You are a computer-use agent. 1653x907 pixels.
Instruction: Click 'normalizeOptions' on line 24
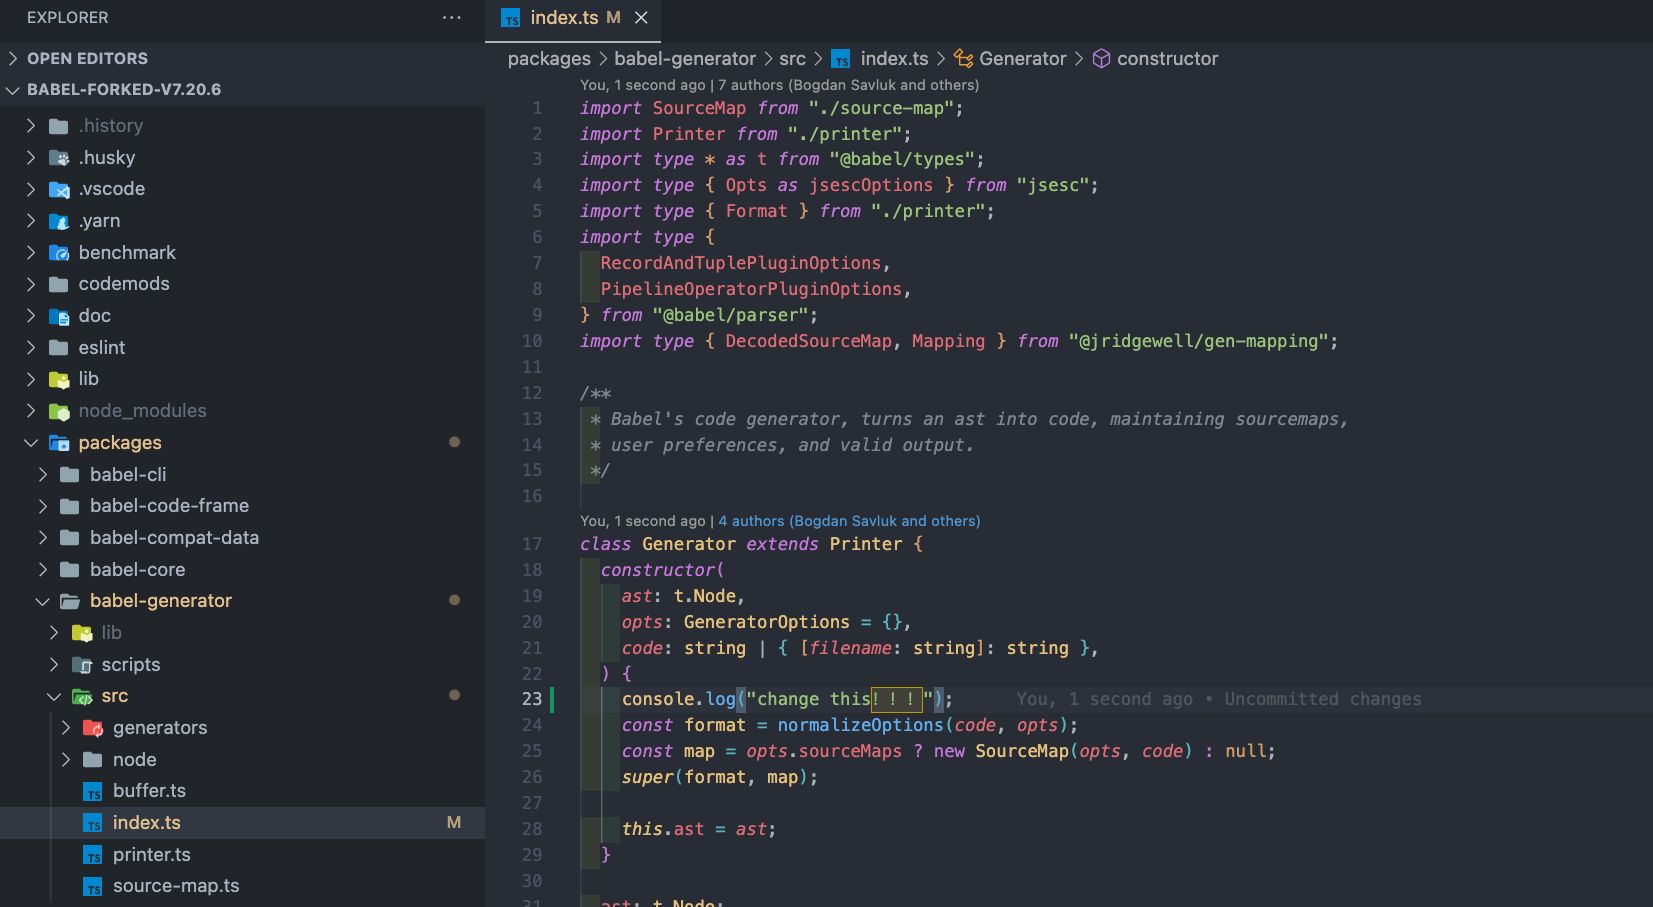[x=860, y=725]
